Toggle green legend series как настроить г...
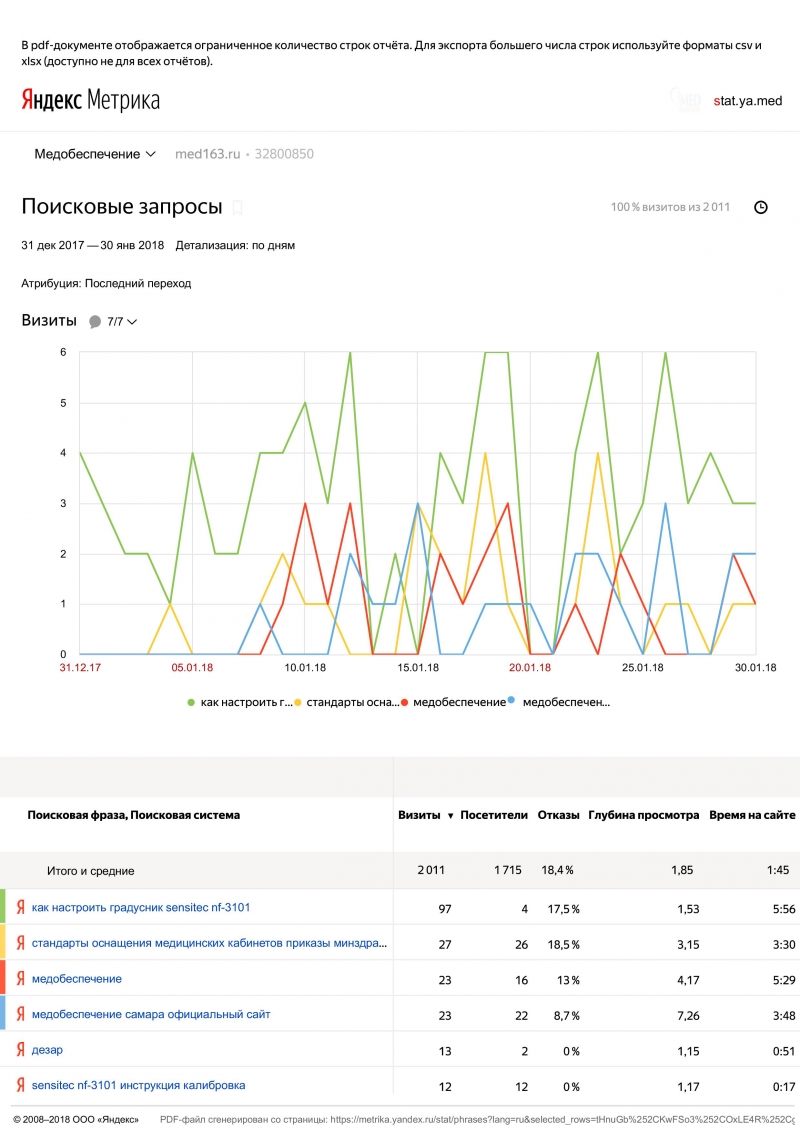800x1132 pixels. click(240, 702)
